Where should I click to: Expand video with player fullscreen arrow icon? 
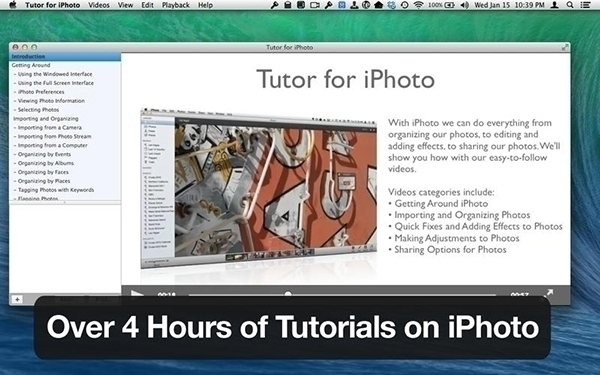click(x=548, y=293)
